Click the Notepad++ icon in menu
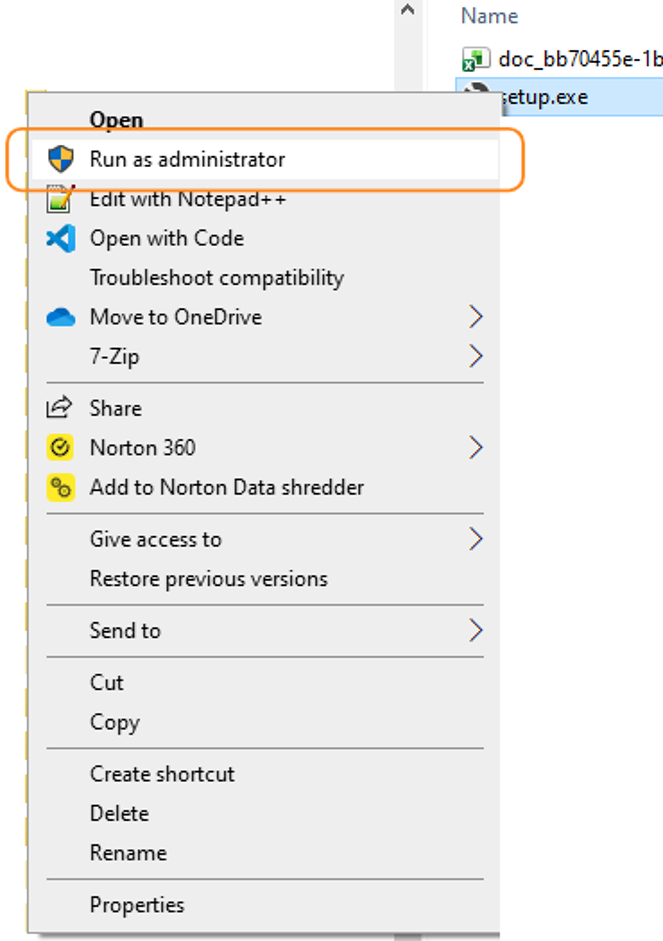663x941 pixels. click(x=61, y=199)
